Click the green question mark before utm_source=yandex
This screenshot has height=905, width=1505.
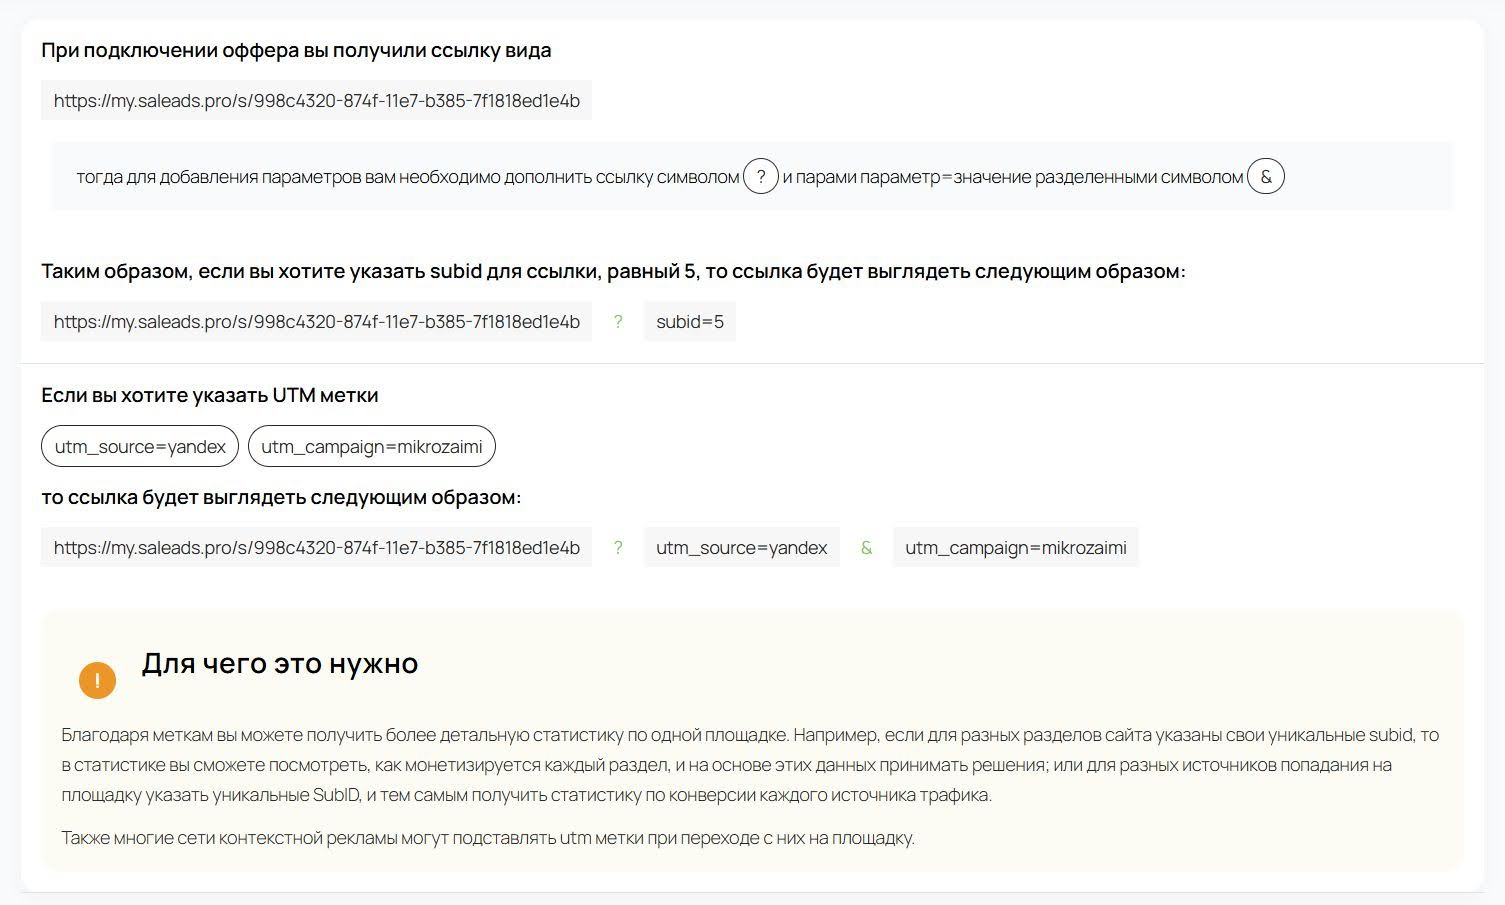coord(618,548)
